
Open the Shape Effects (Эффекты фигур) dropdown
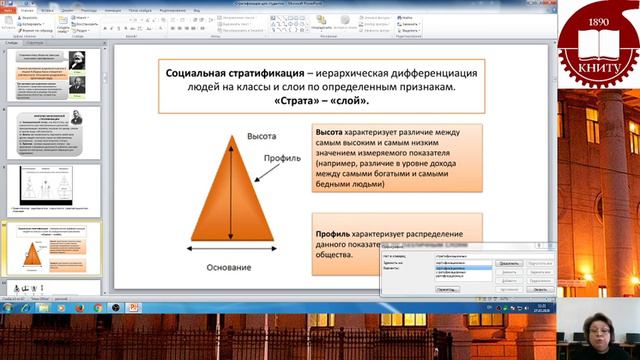(x=375, y=30)
